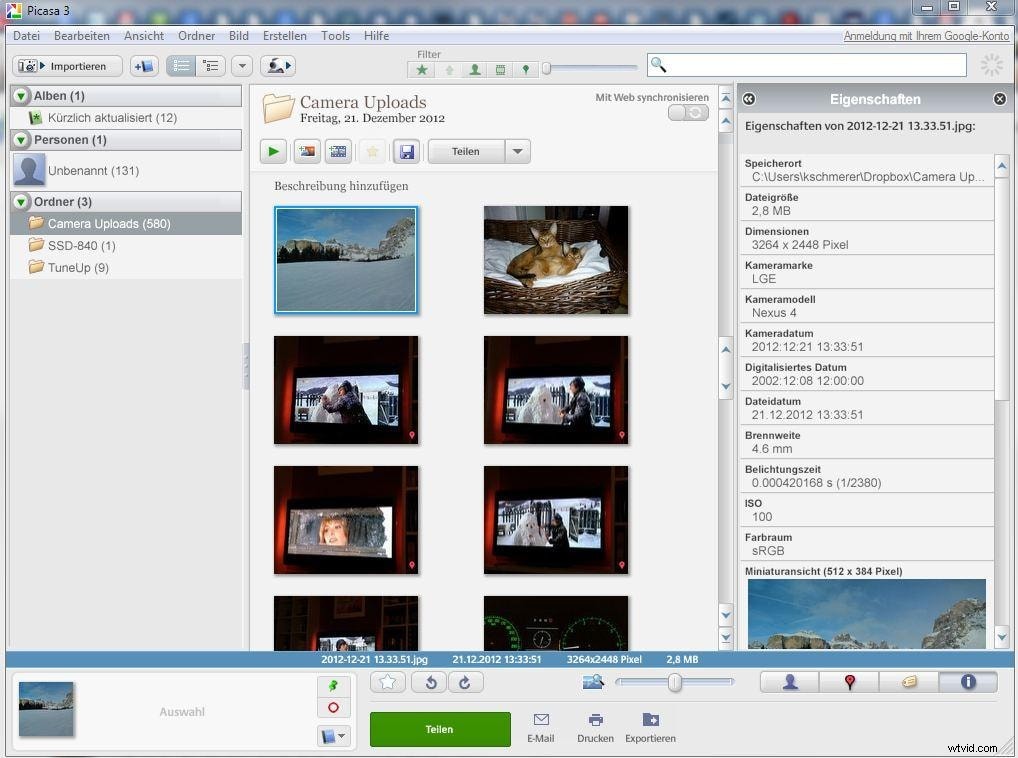This screenshot has height=758, width=1018.
Task: Rotate the selected photo clockwise
Action: coord(464,682)
